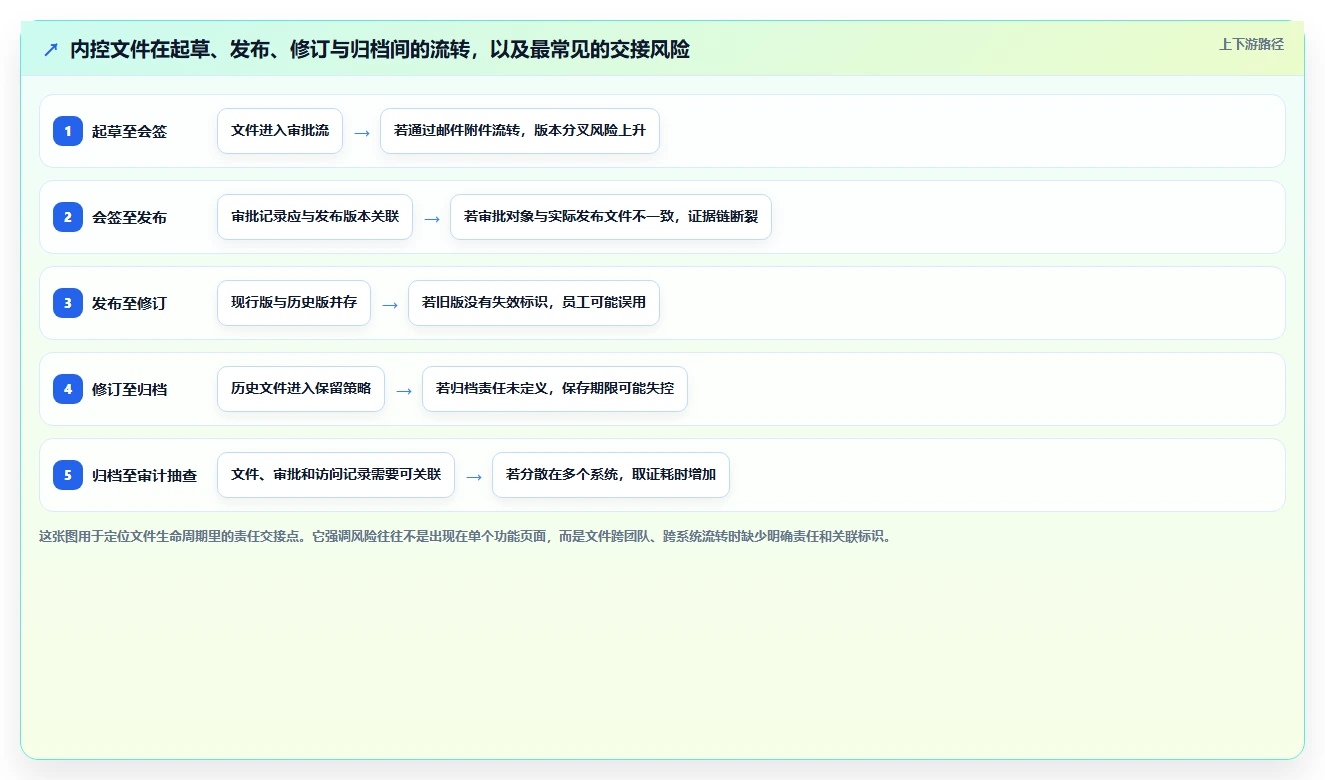
Task: Select step number 1 badge
Action: [x=68, y=131]
